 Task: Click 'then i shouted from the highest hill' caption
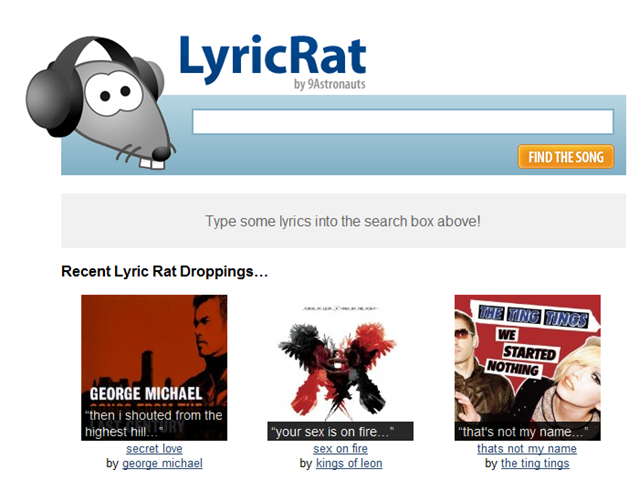154,423
